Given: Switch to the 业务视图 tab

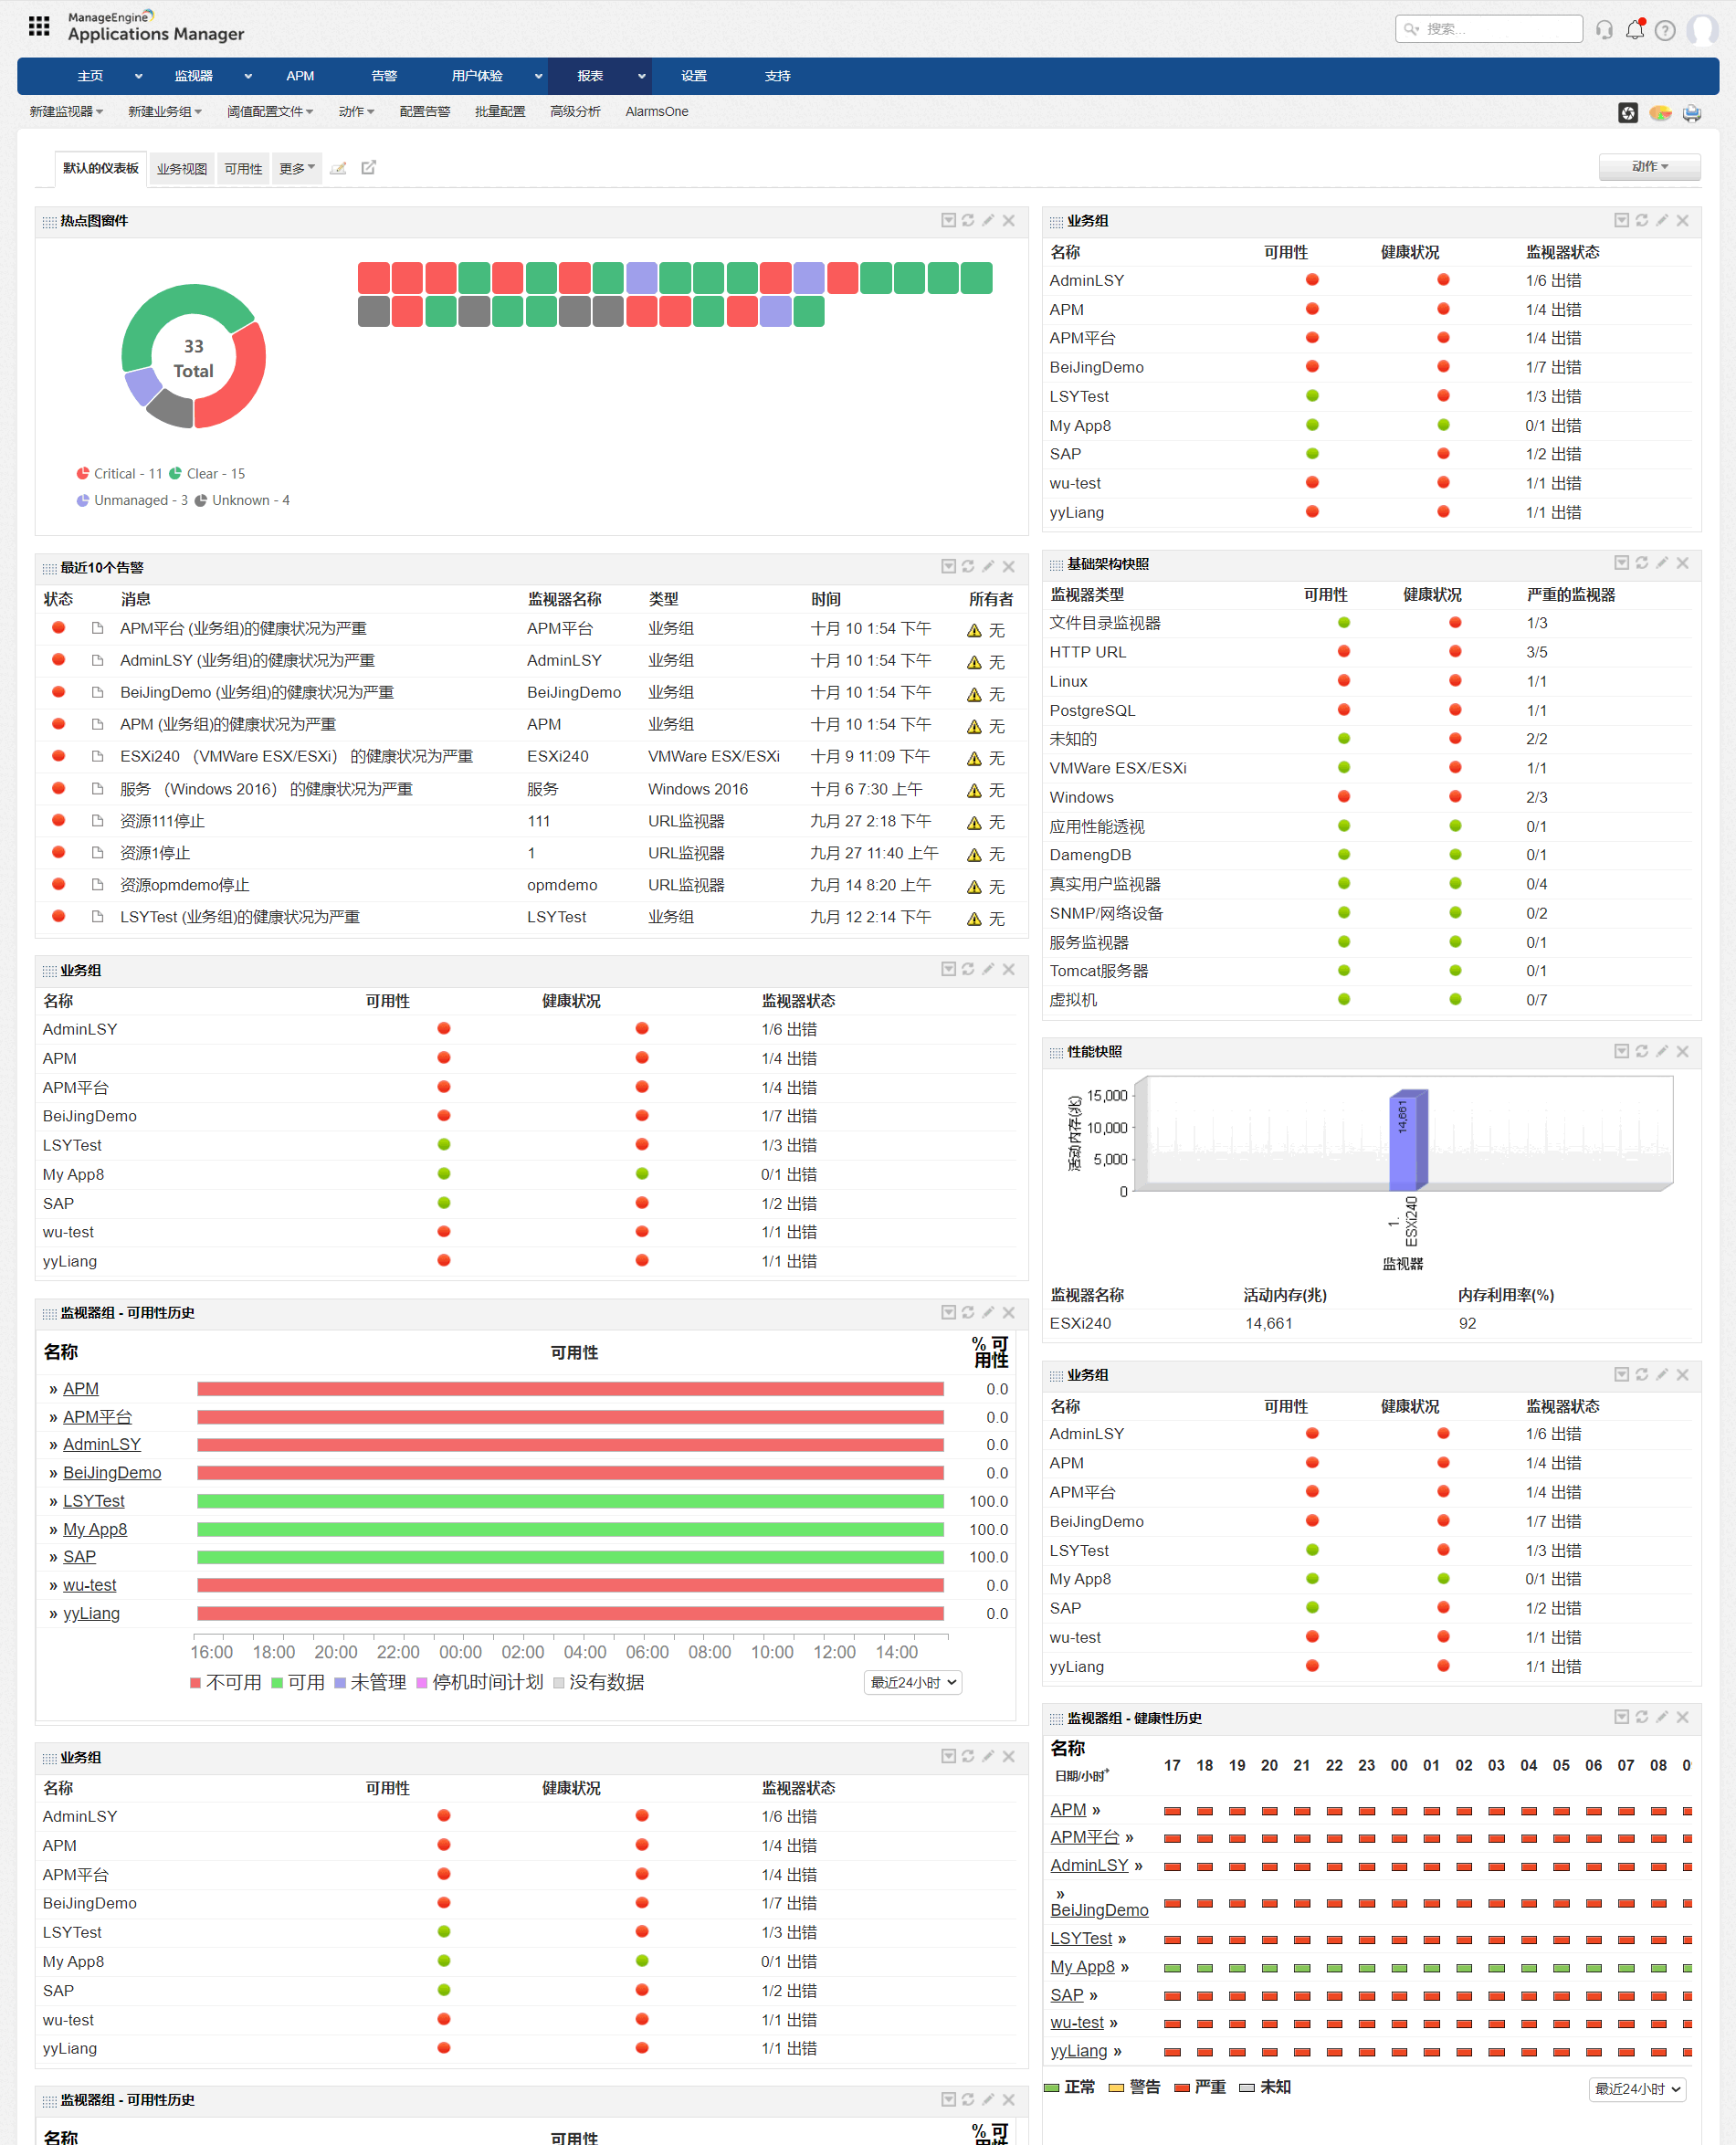Looking at the screenshot, I should 182,169.
